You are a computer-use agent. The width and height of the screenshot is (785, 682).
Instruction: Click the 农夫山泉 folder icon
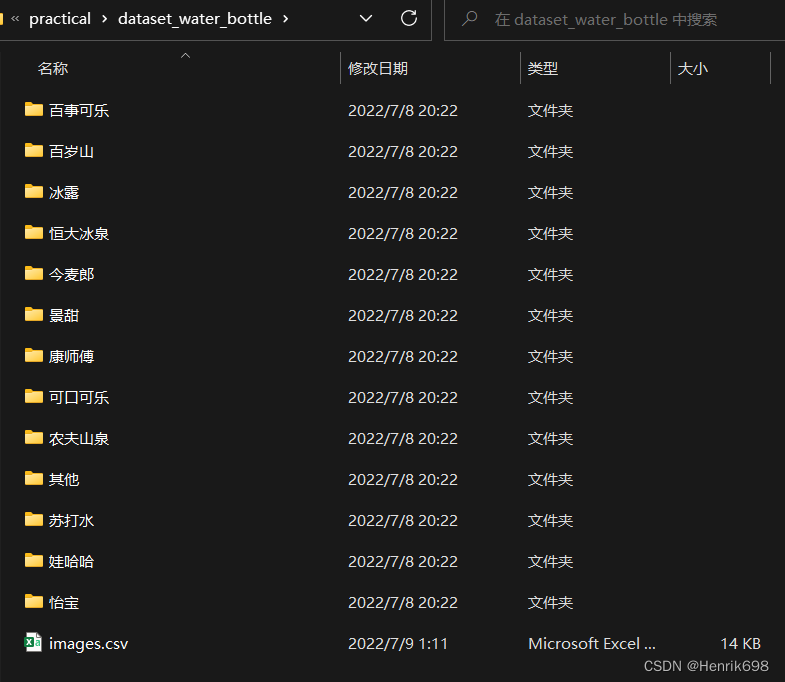click(34, 438)
